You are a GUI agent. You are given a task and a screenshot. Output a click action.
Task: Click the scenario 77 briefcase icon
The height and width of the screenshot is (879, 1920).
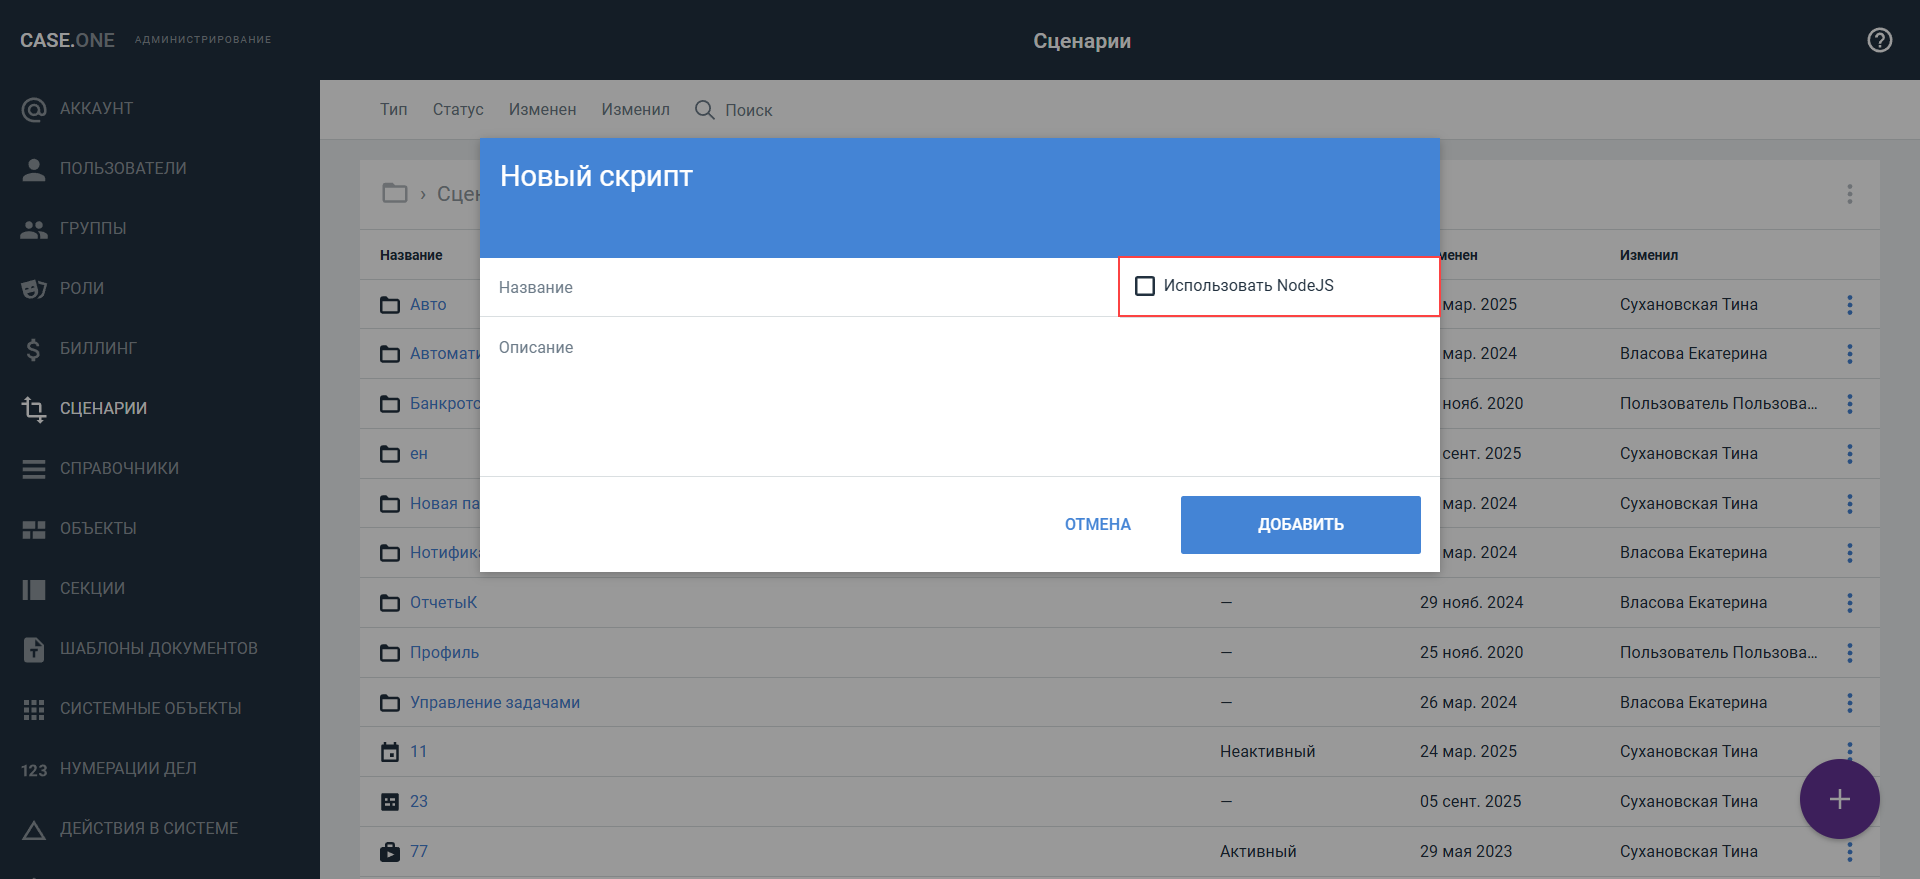pos(390,852)
